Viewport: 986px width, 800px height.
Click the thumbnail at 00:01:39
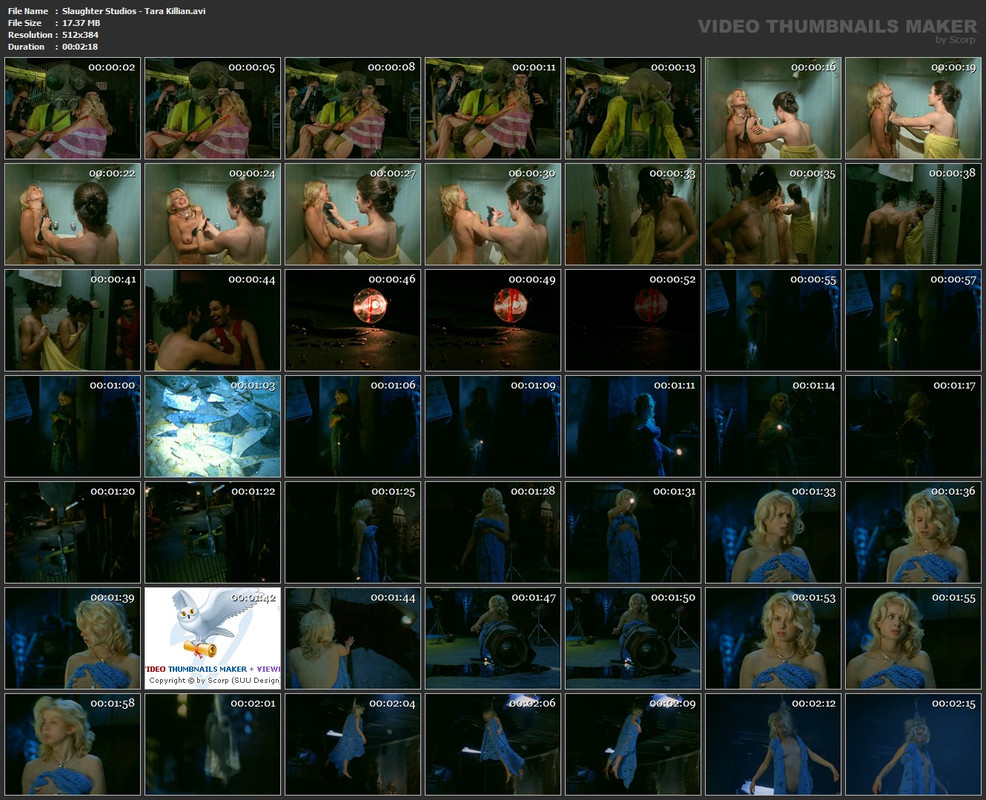(x=73, y=638)
